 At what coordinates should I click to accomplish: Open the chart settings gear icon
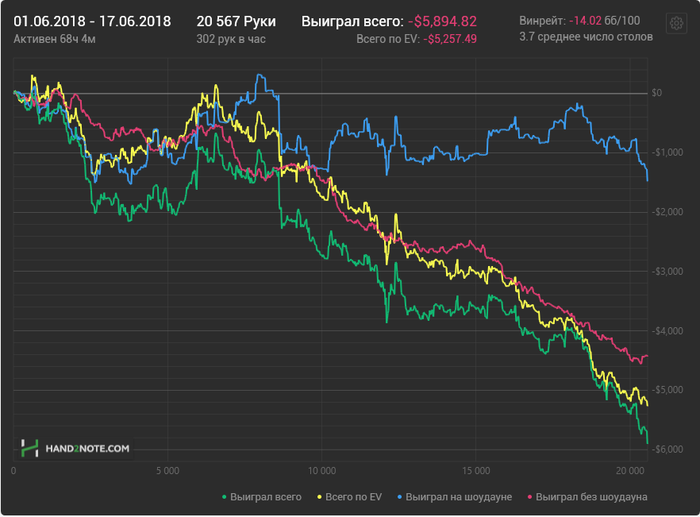tap(676, 23)
